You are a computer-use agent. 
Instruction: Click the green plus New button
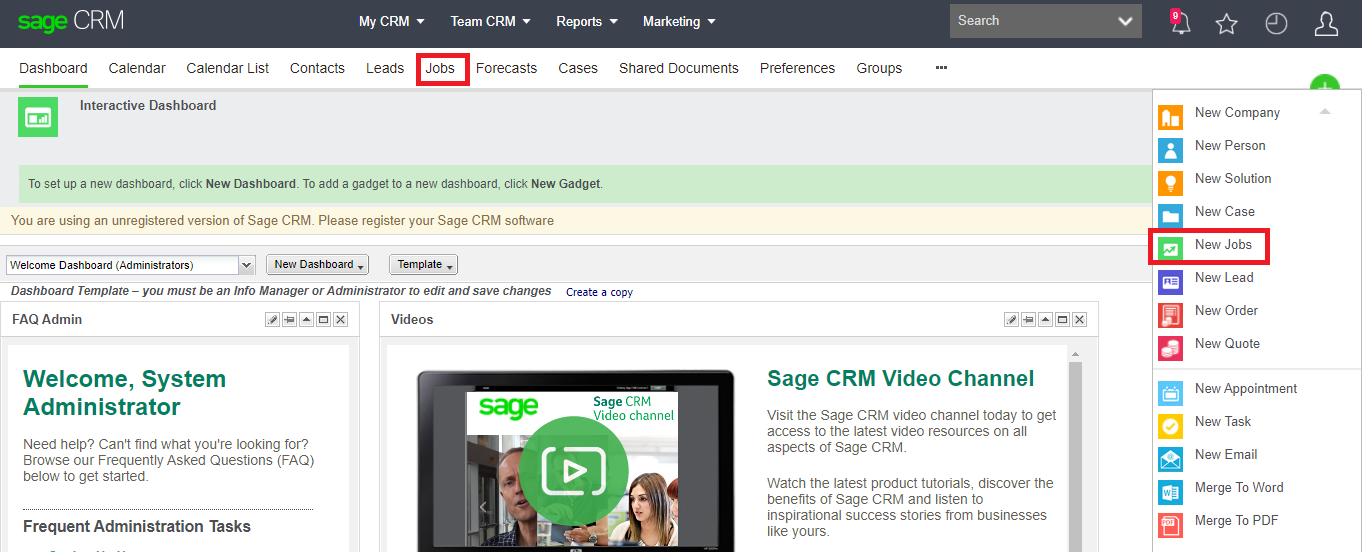point(1324,85)
